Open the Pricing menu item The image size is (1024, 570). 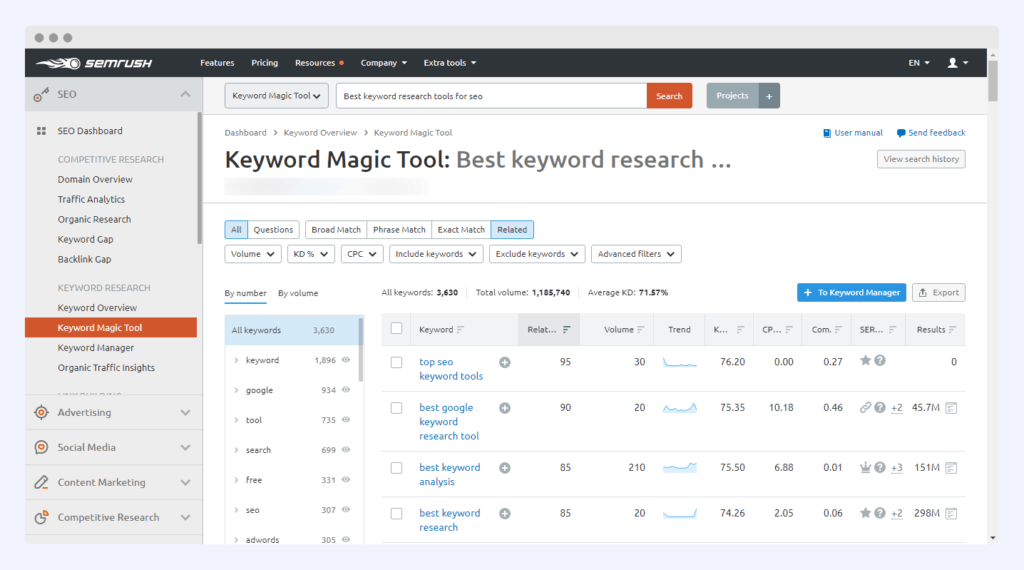(264, 63)
